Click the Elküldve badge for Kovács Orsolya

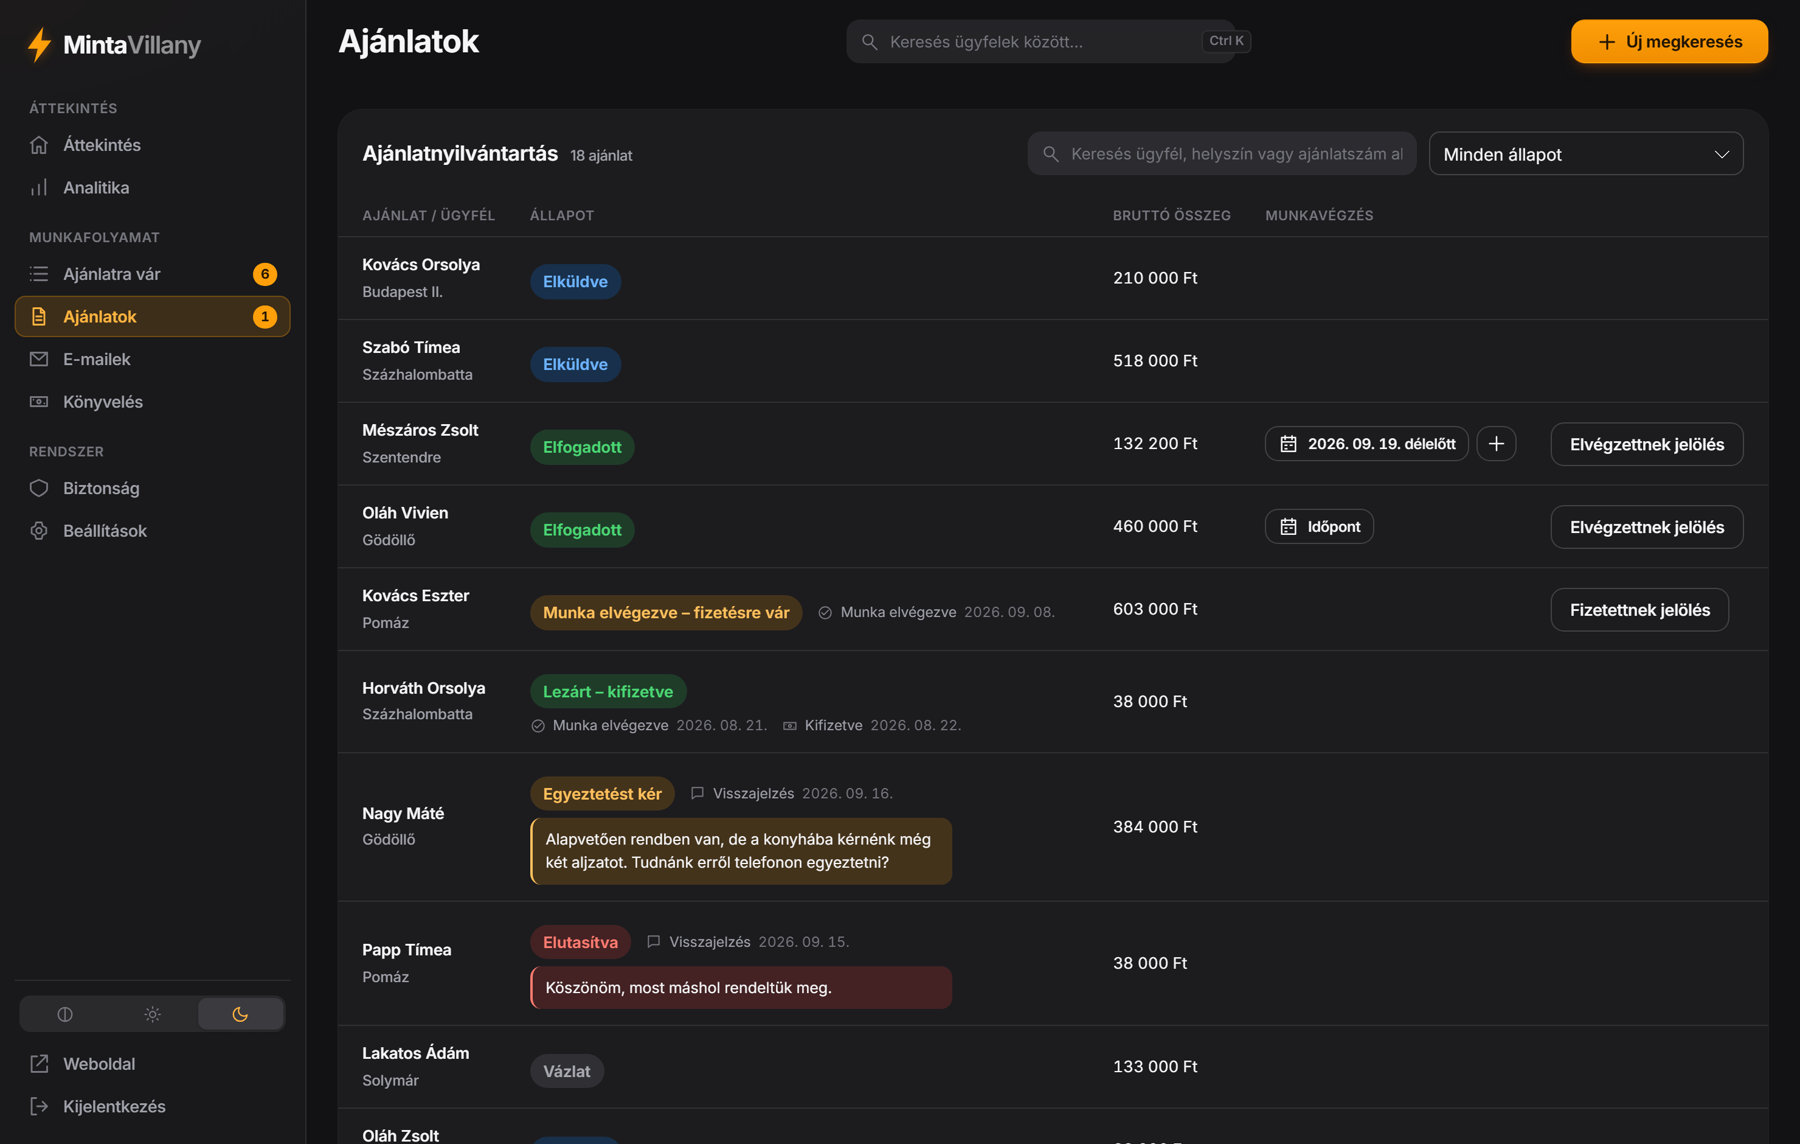click(575, 282)
